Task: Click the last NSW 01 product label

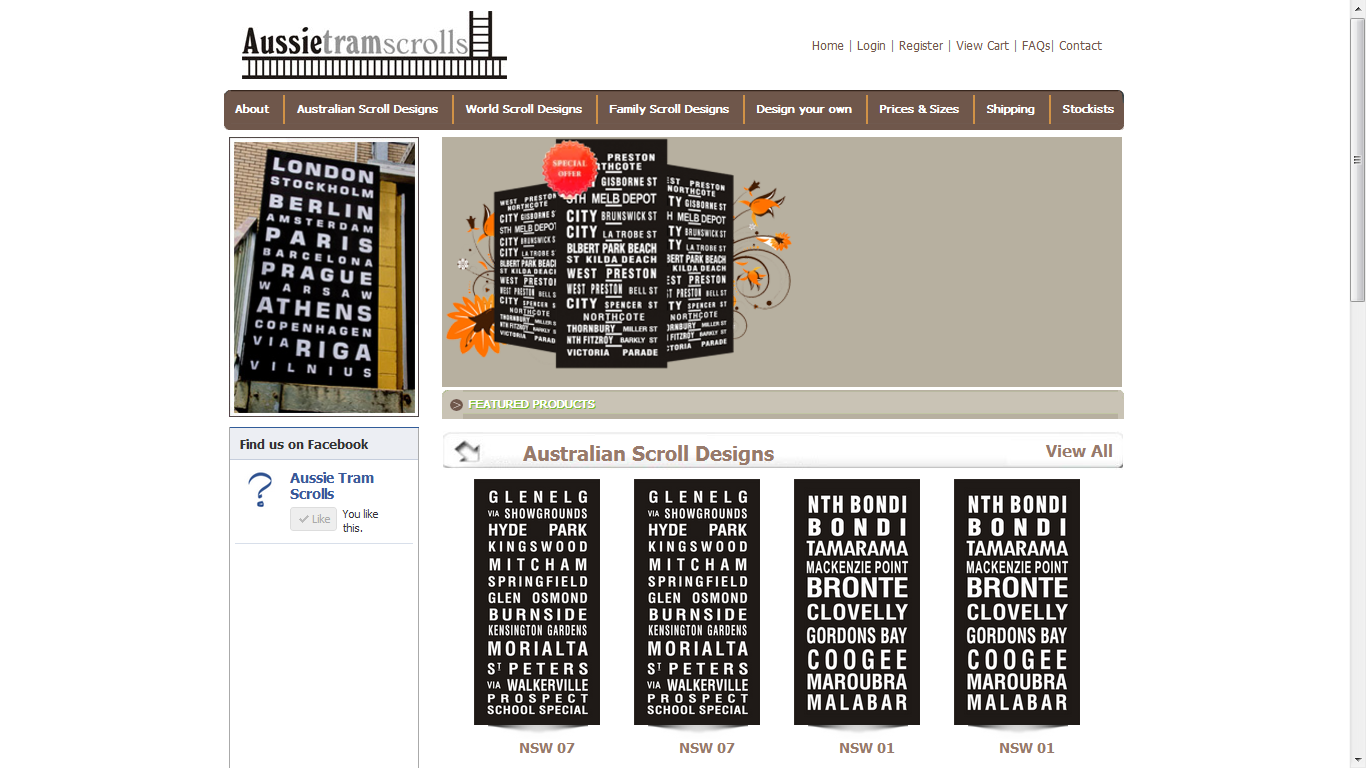Action: [1027, 748]
